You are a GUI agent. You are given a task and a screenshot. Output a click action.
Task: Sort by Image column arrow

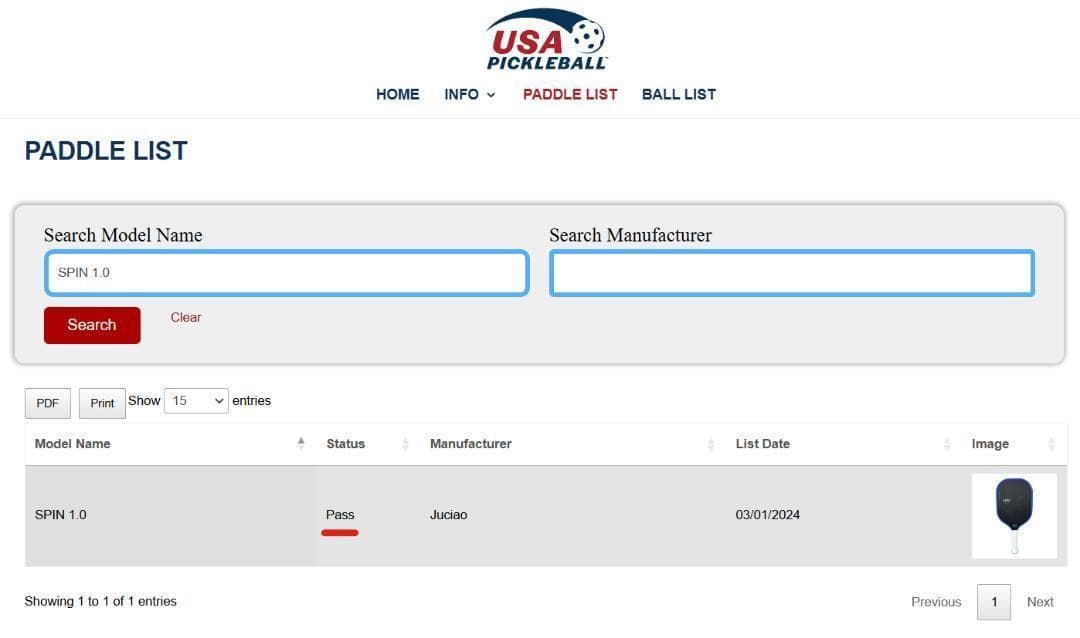pos(1051,444)
